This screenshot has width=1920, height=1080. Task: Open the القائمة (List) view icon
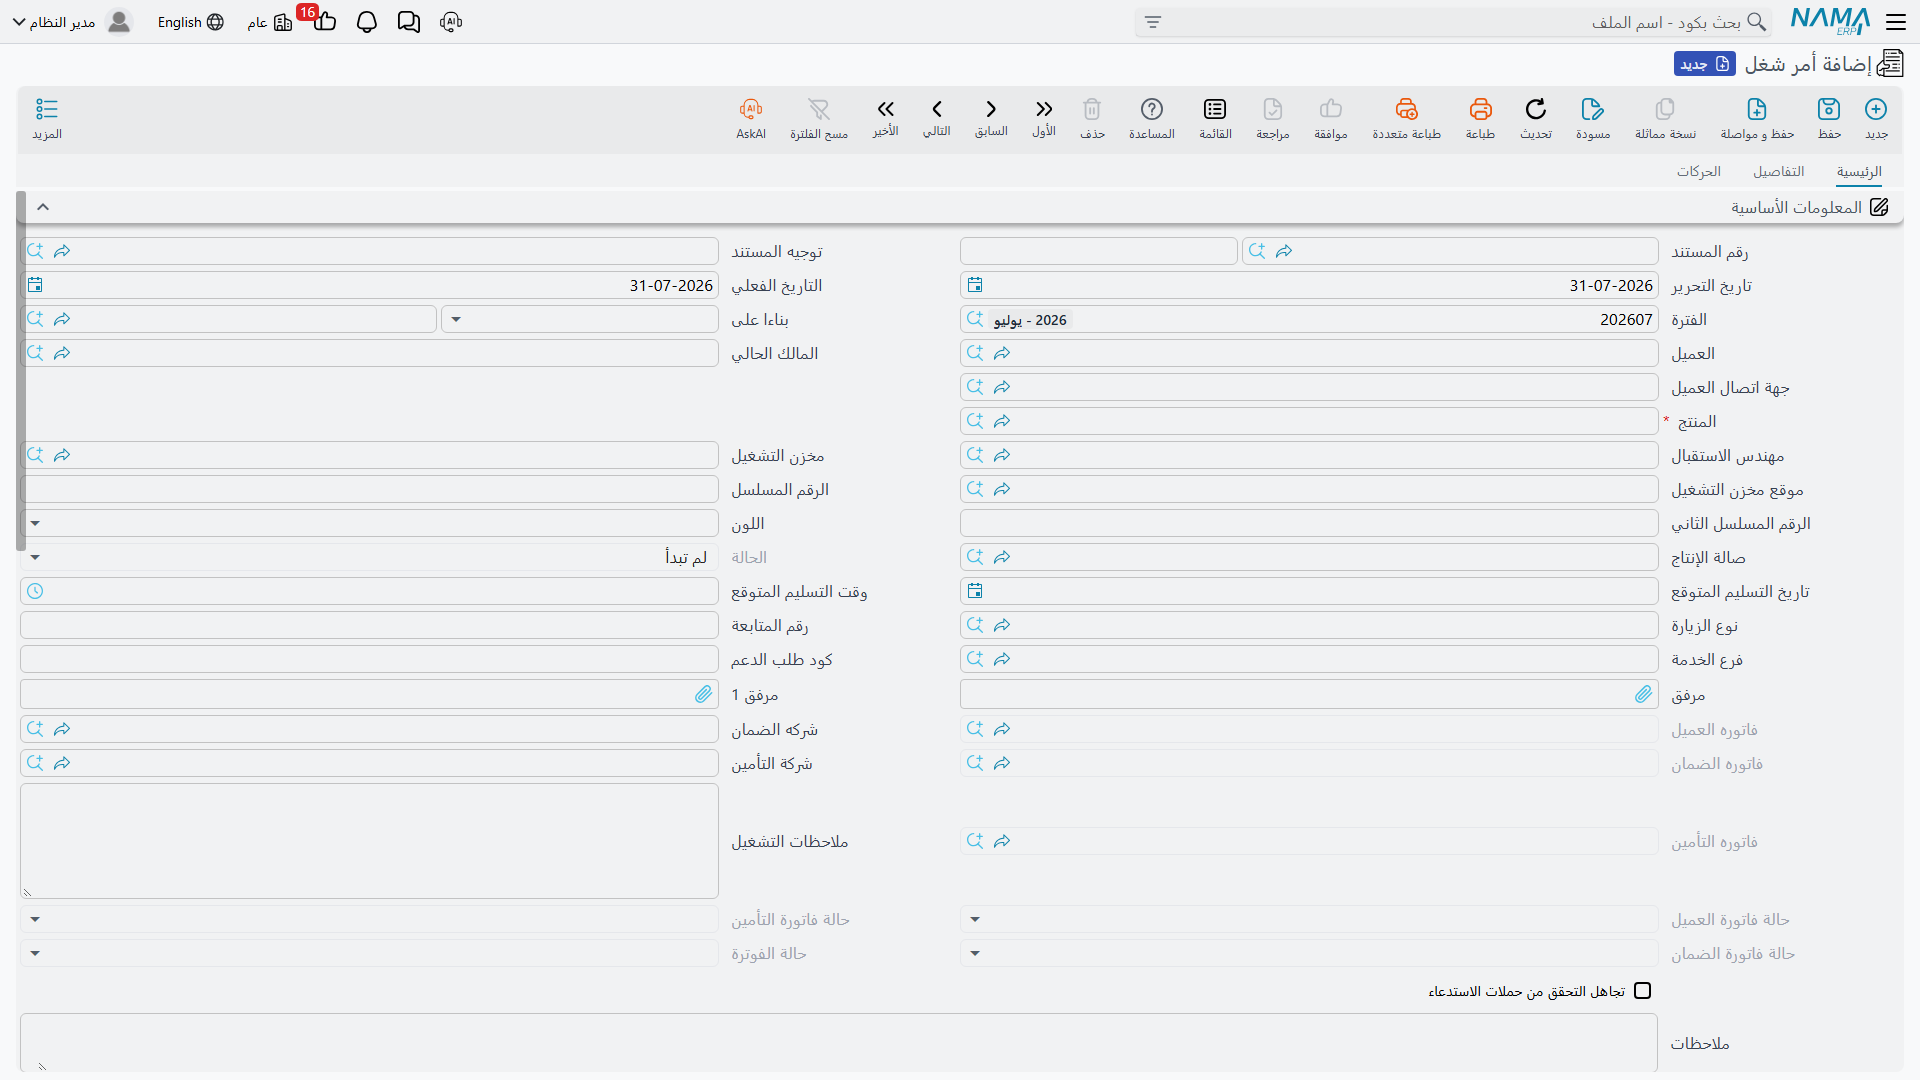click(1215, 109)
